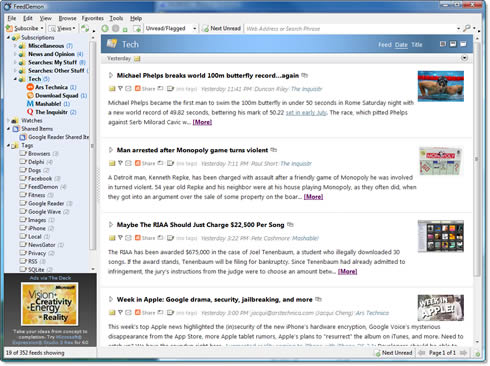Select the FeedDemon tag
The image size is (490, 366).
[43, 187]
